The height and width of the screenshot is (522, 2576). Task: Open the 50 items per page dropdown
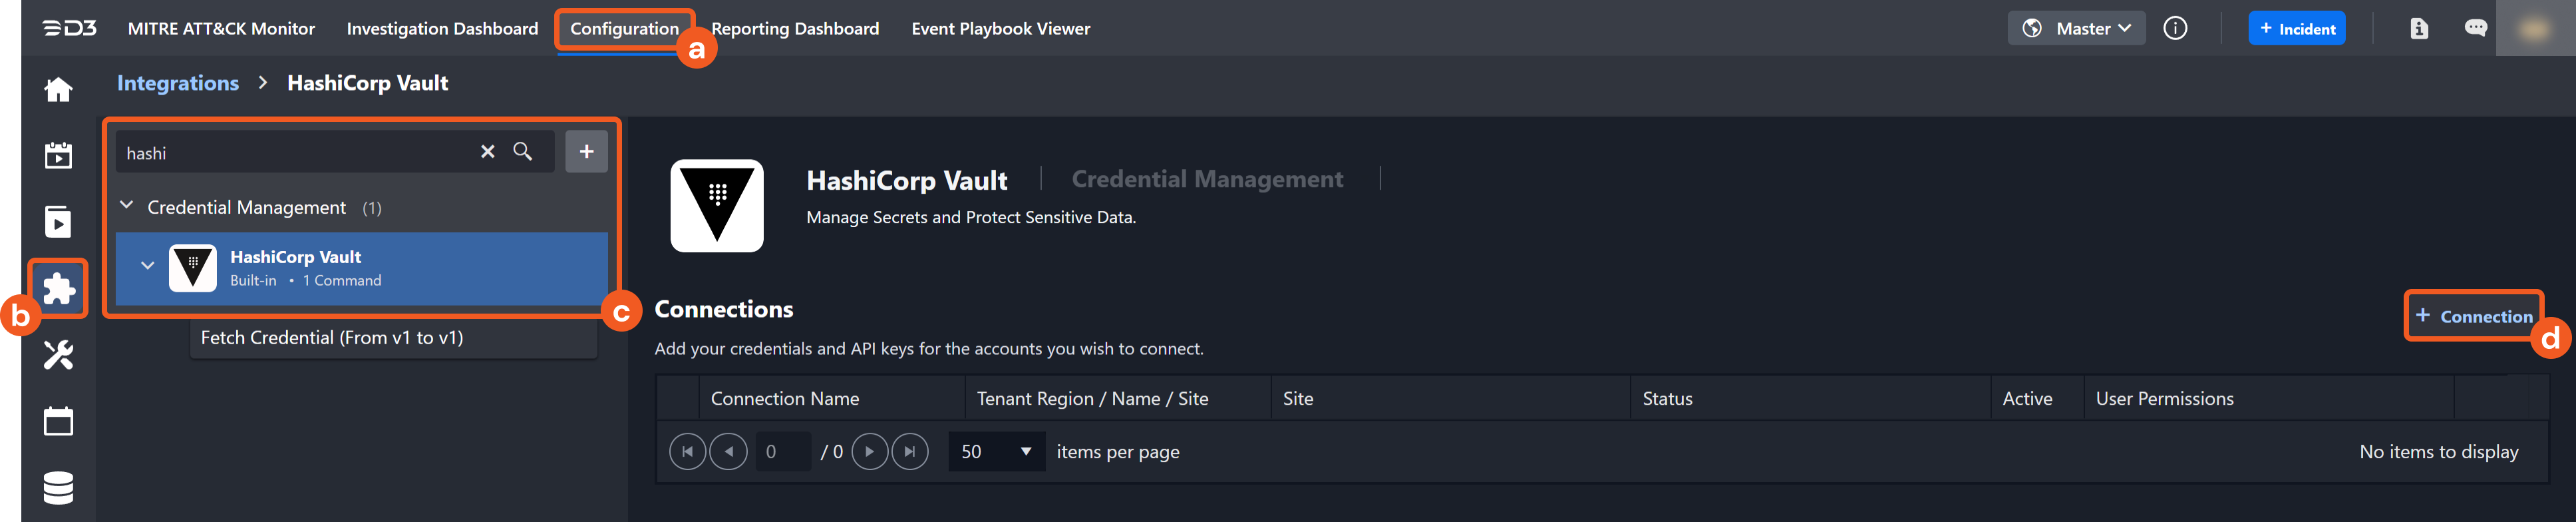996,452
